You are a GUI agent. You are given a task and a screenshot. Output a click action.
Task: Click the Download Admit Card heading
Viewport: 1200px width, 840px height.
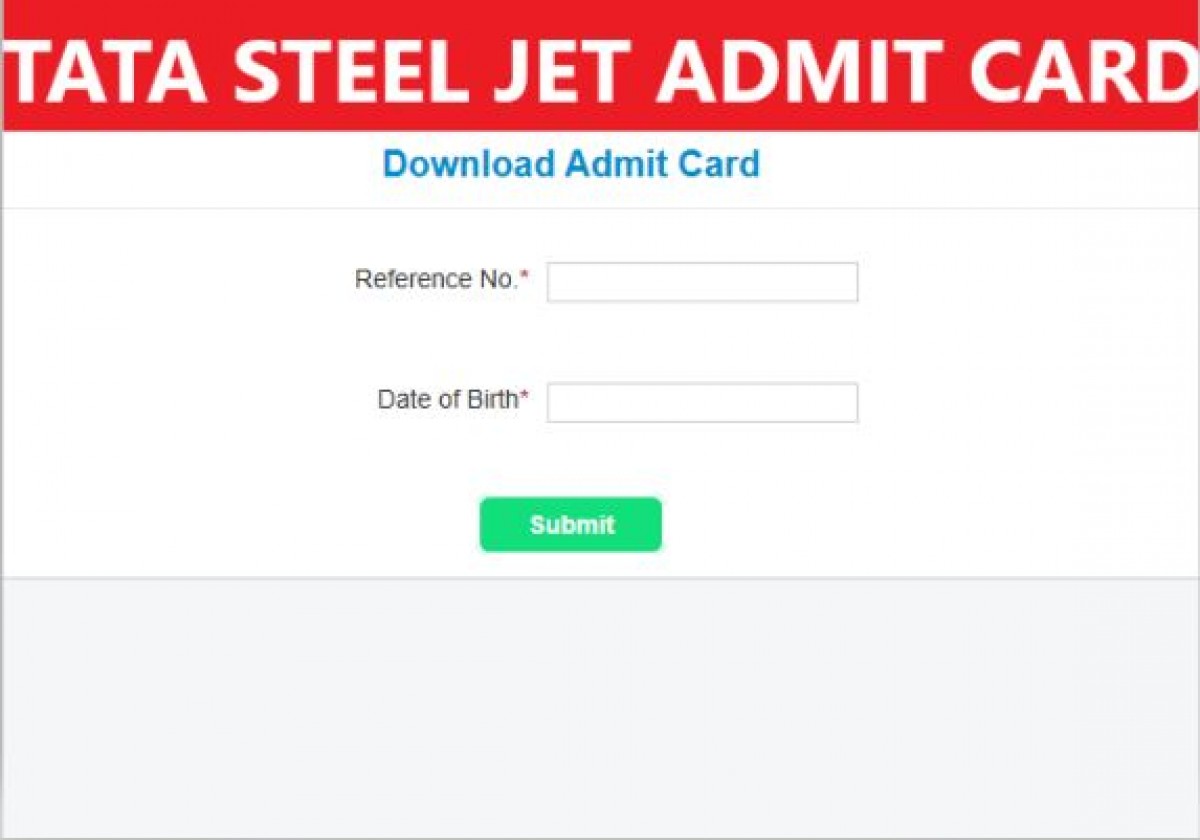click(x=571, y=164)
